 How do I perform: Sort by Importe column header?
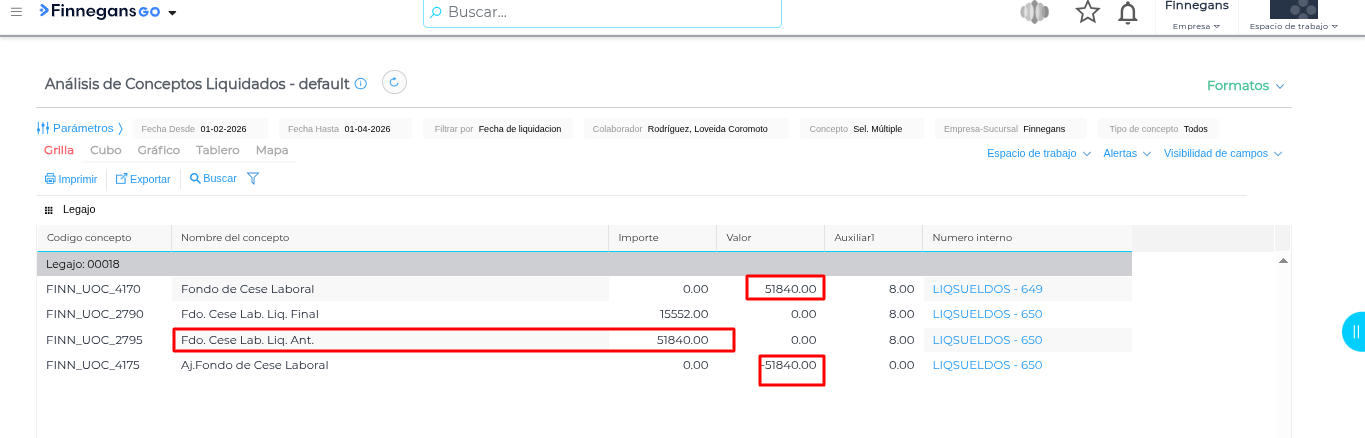coord(639,238)
